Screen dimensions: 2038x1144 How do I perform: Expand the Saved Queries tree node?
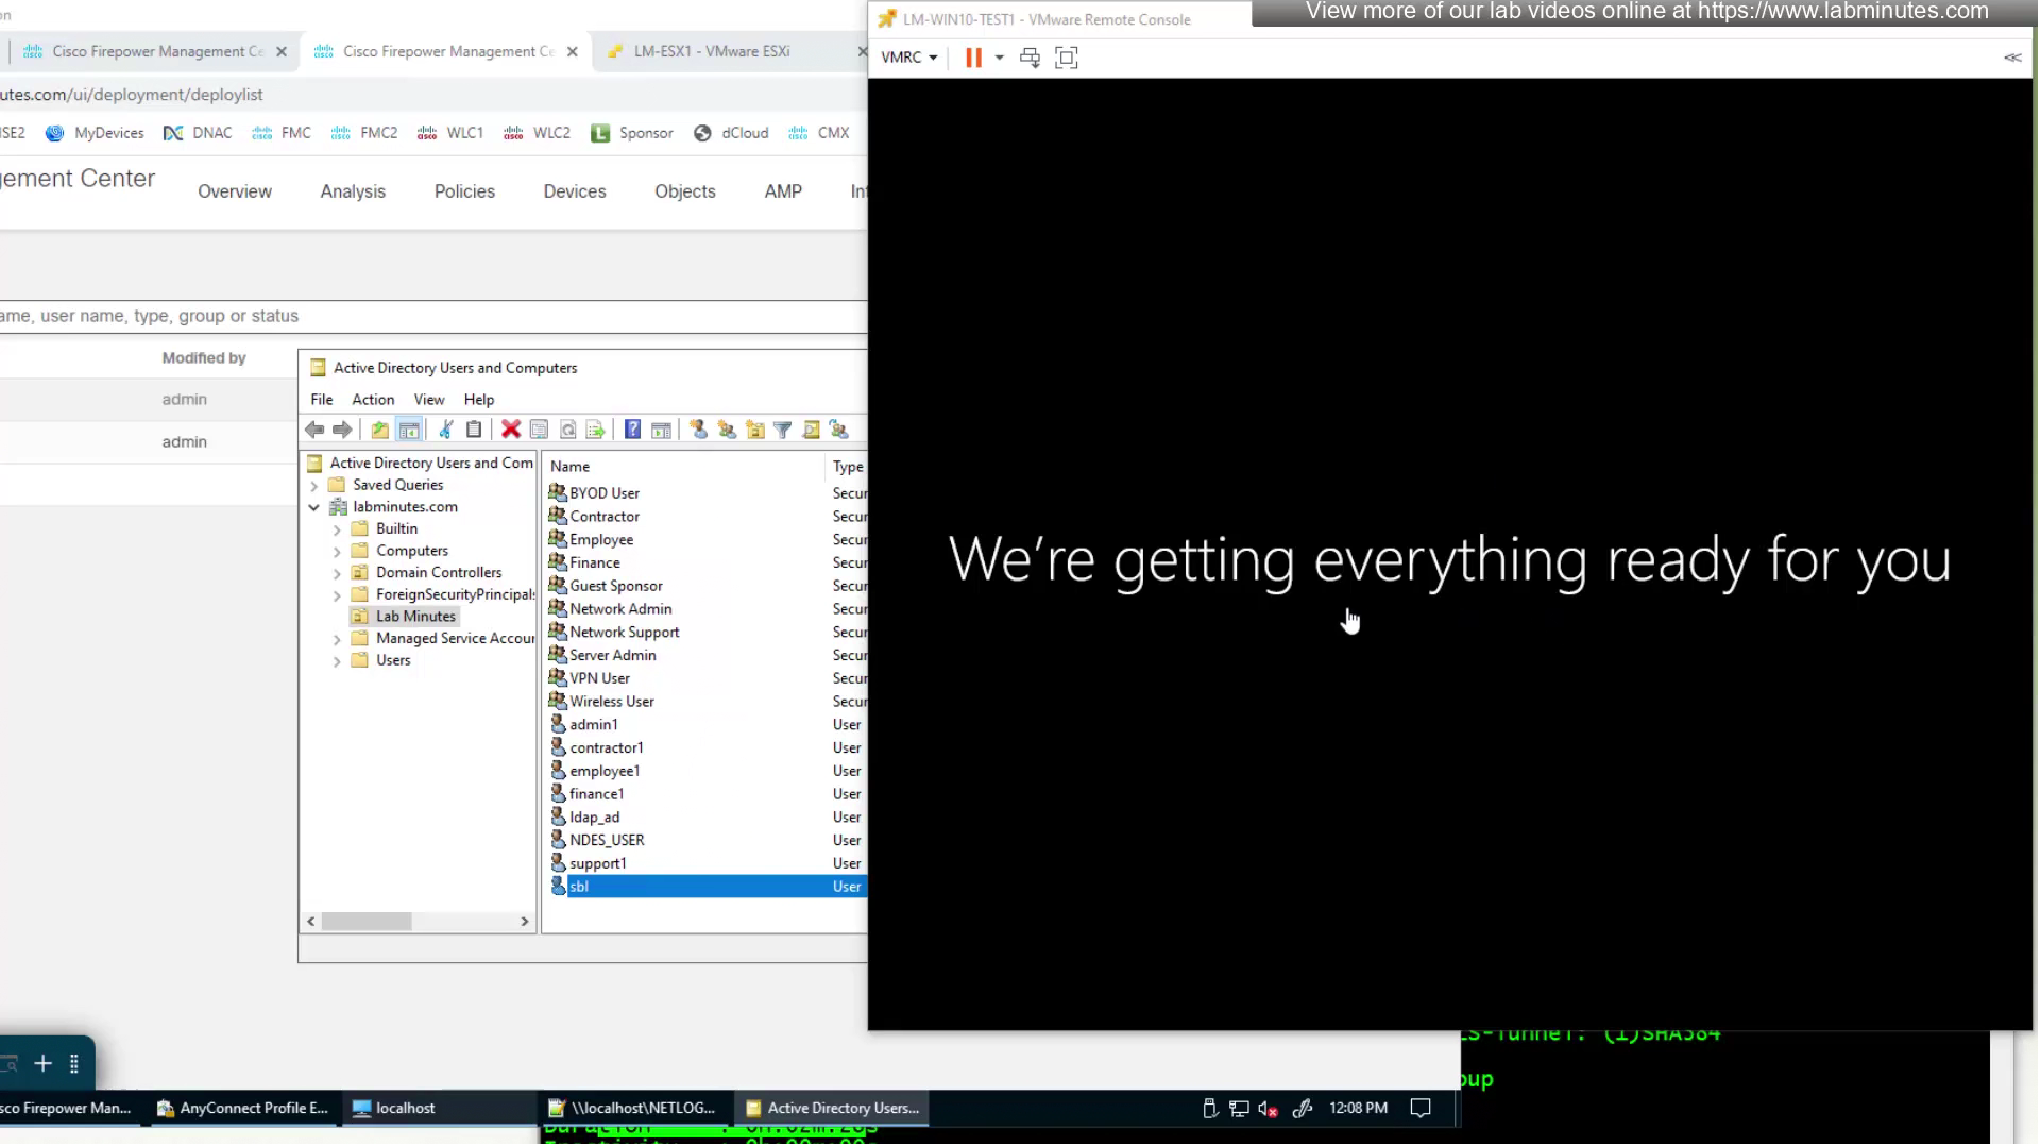click(314, 485)
